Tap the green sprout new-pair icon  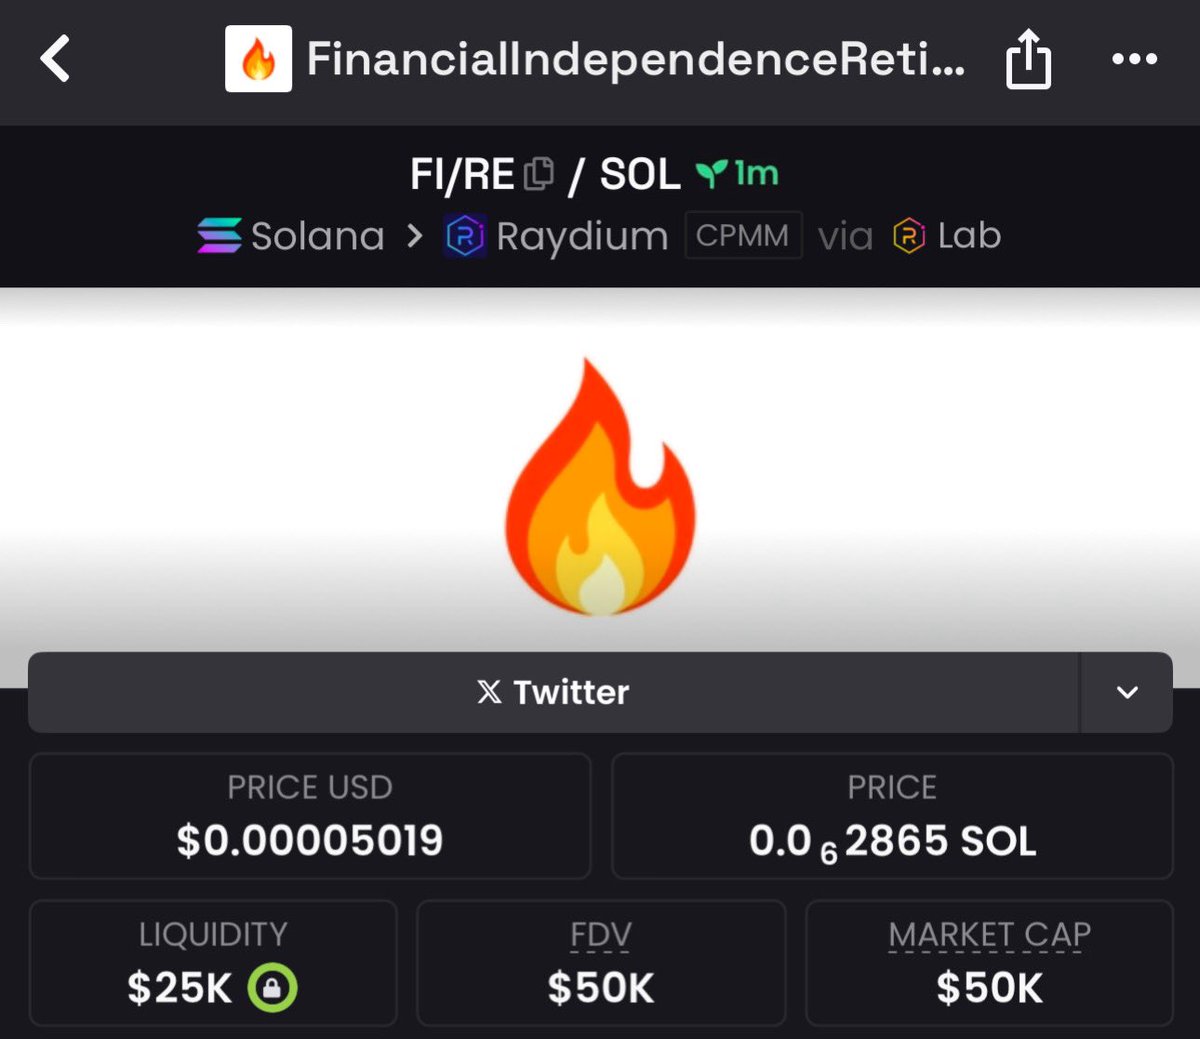click(x=711, y=175)
